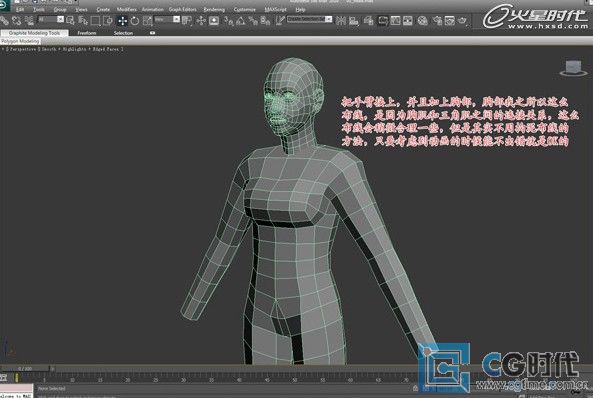Activate the Select and Rotate tool

[135, 21]
